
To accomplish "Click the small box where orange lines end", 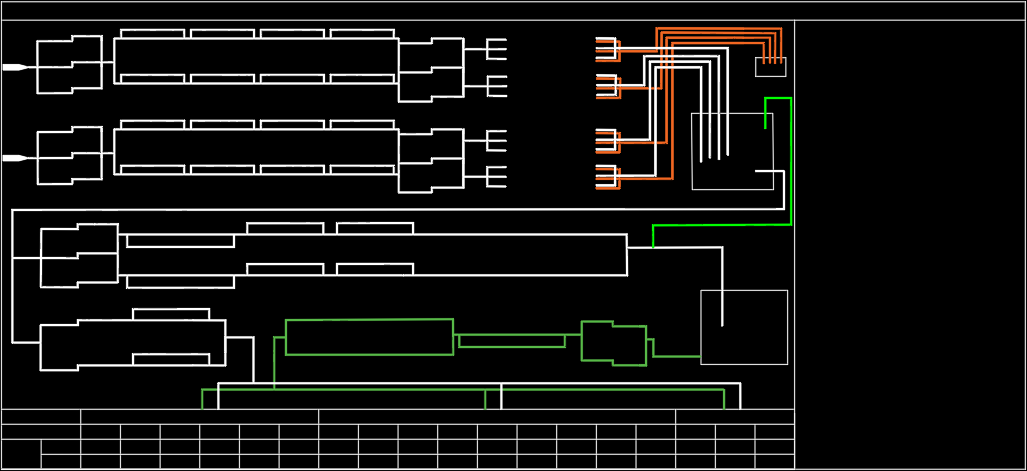I will click(770, 67).
